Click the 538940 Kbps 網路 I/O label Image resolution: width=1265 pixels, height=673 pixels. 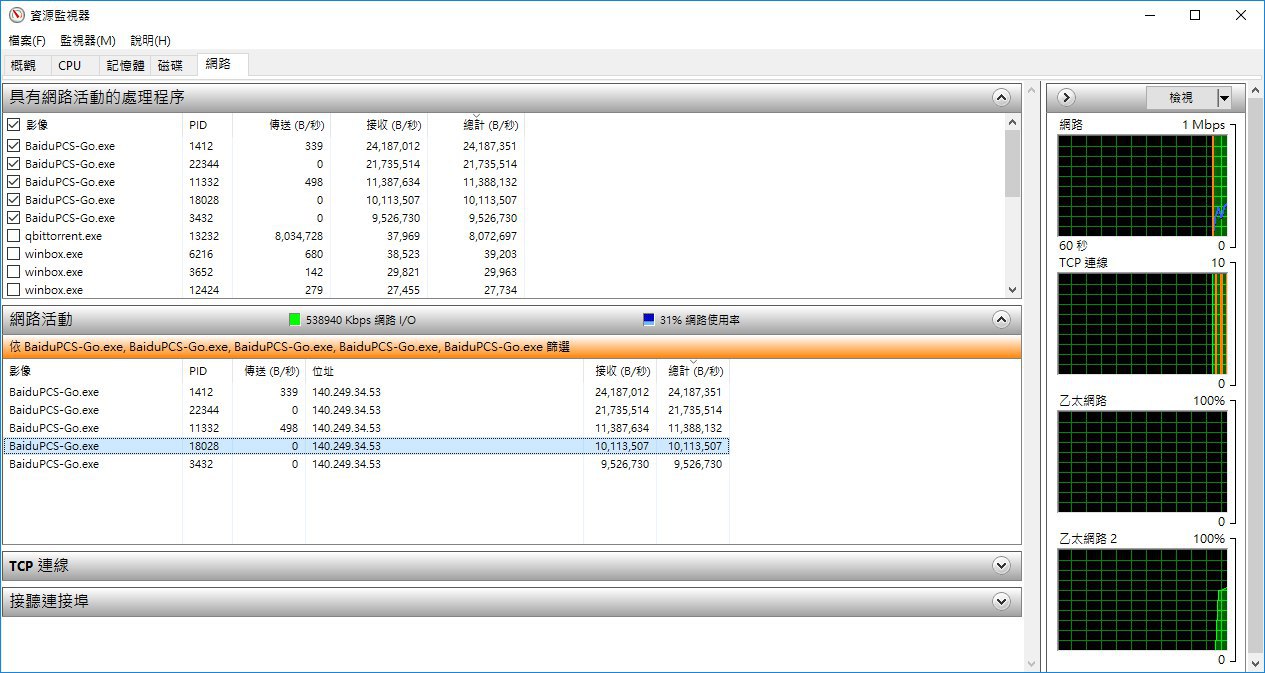[x=361, y=320]
